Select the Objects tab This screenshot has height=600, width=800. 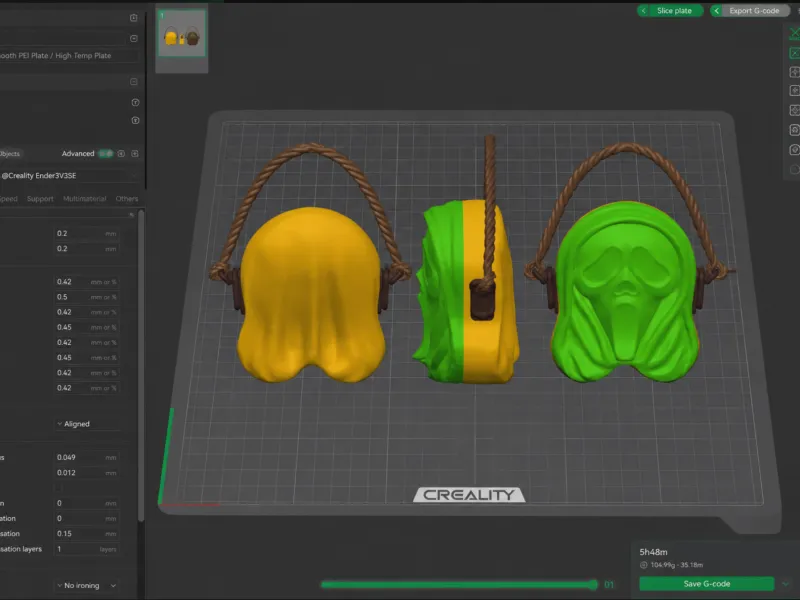10,154
